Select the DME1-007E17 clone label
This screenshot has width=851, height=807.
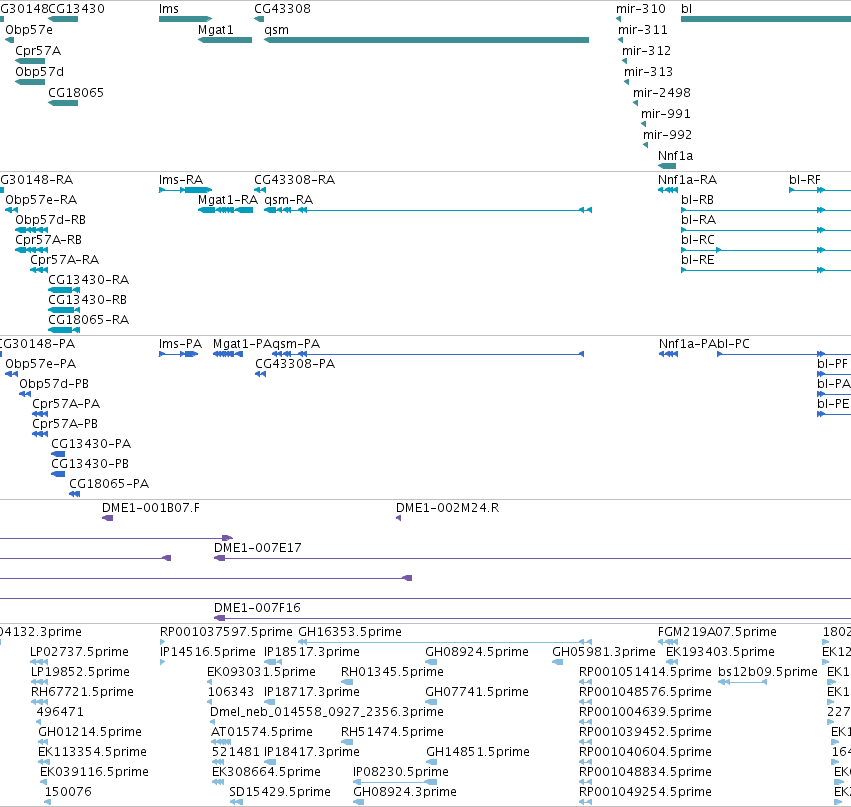(257, 548)
